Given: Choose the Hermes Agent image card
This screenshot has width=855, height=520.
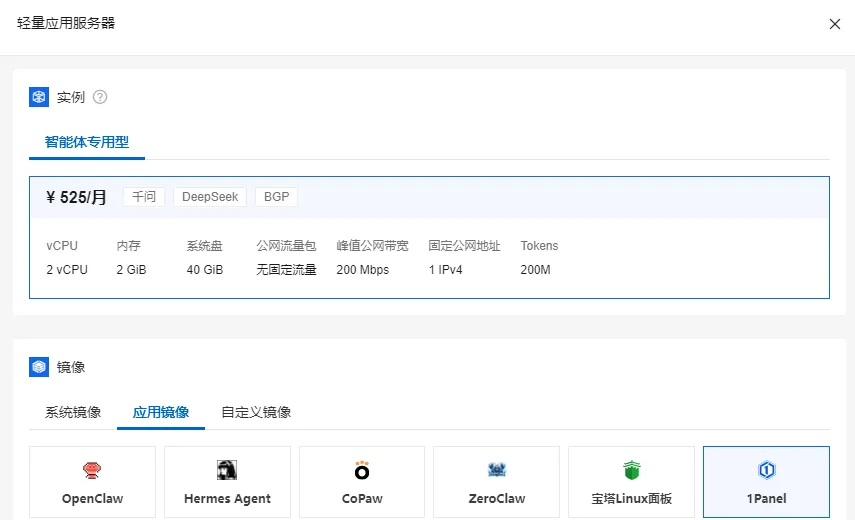Looking at the screenshot, I should (x=227, y=482).
